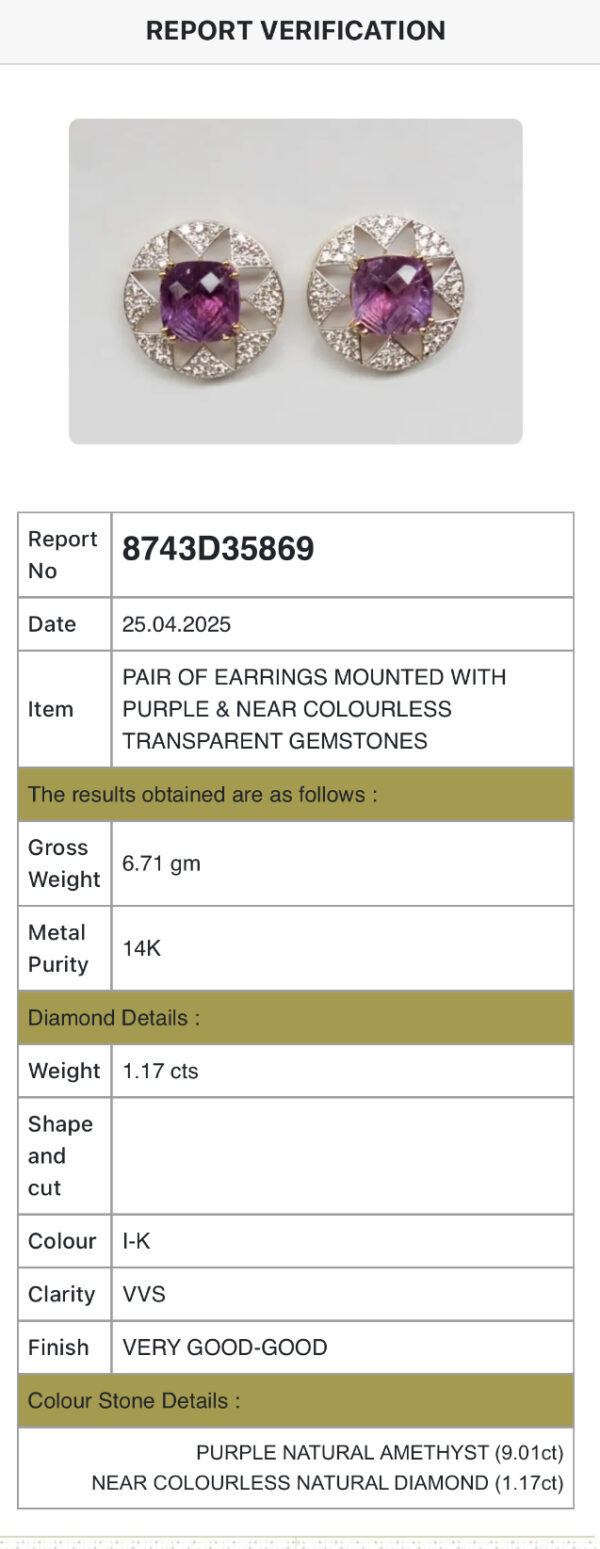Click the PURPLE NATURAL AMETHYST line

(x=380, y=1452)
